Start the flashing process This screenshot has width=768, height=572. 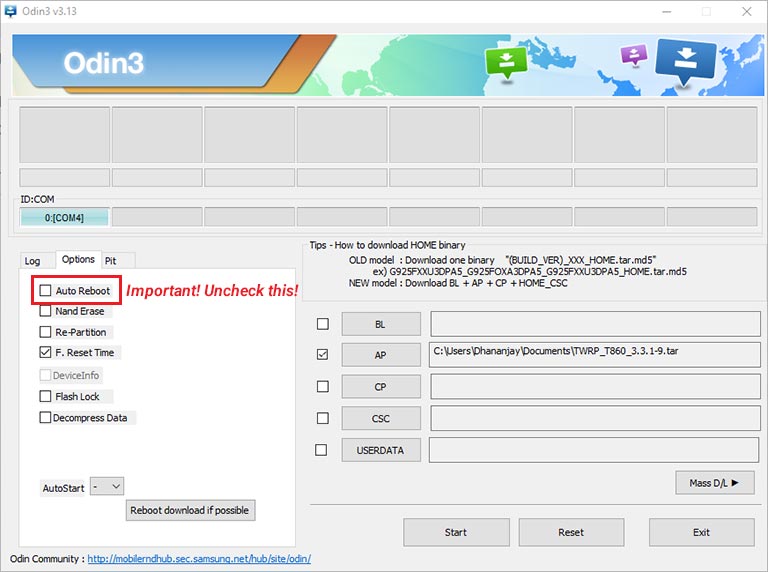click(456, 532)
